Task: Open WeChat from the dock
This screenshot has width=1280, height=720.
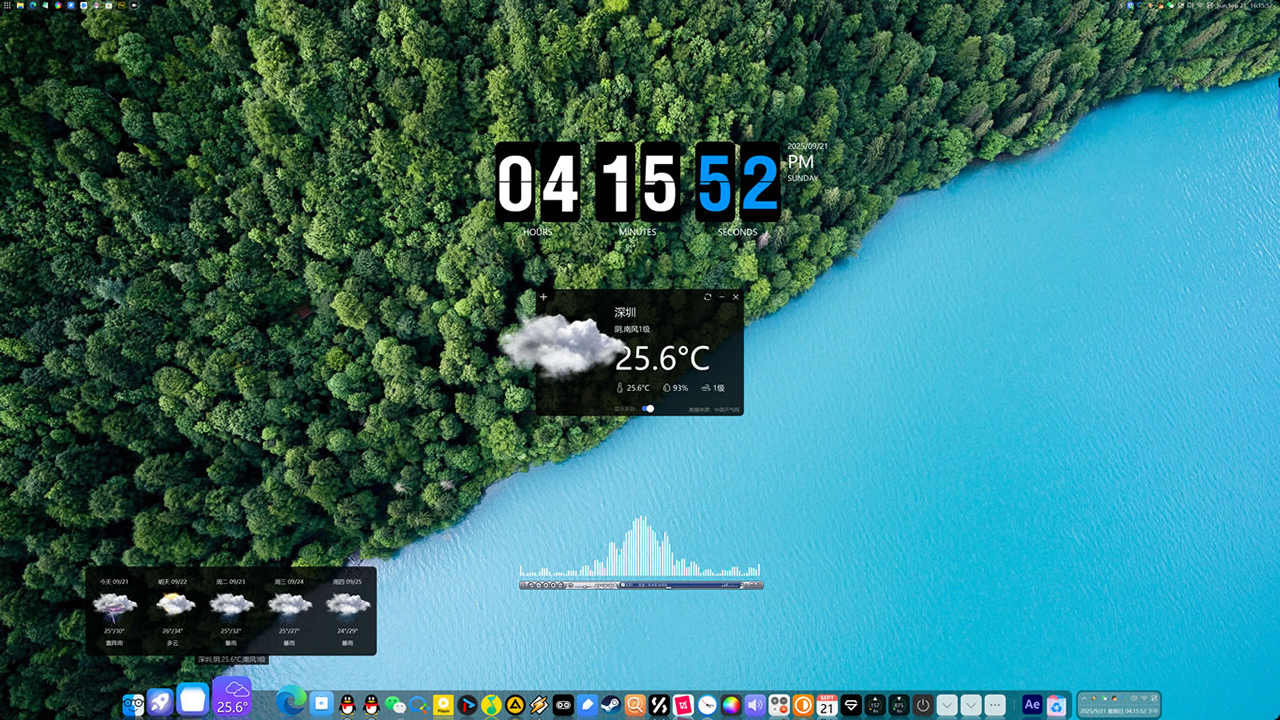Action: pos(395,705)
